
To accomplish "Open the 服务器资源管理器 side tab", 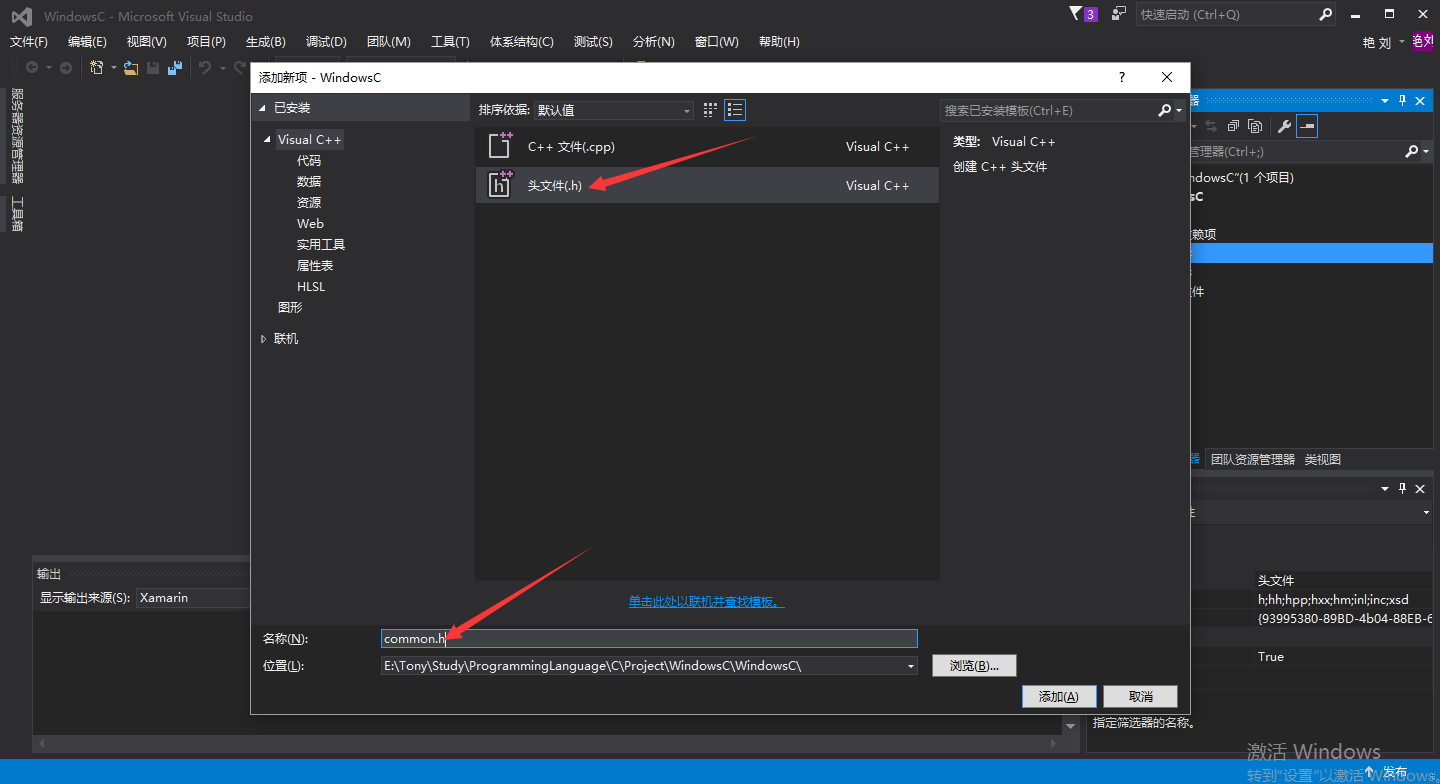I will 16,135.
